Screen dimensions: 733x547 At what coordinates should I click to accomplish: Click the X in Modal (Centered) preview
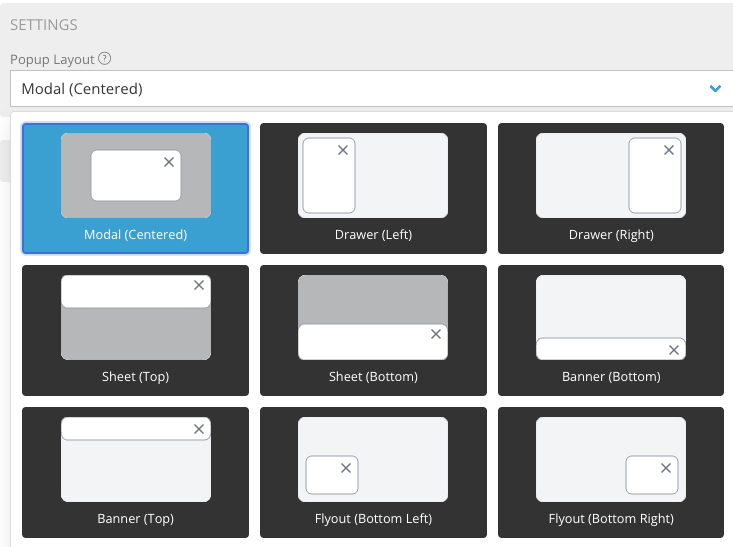point(169,162)
